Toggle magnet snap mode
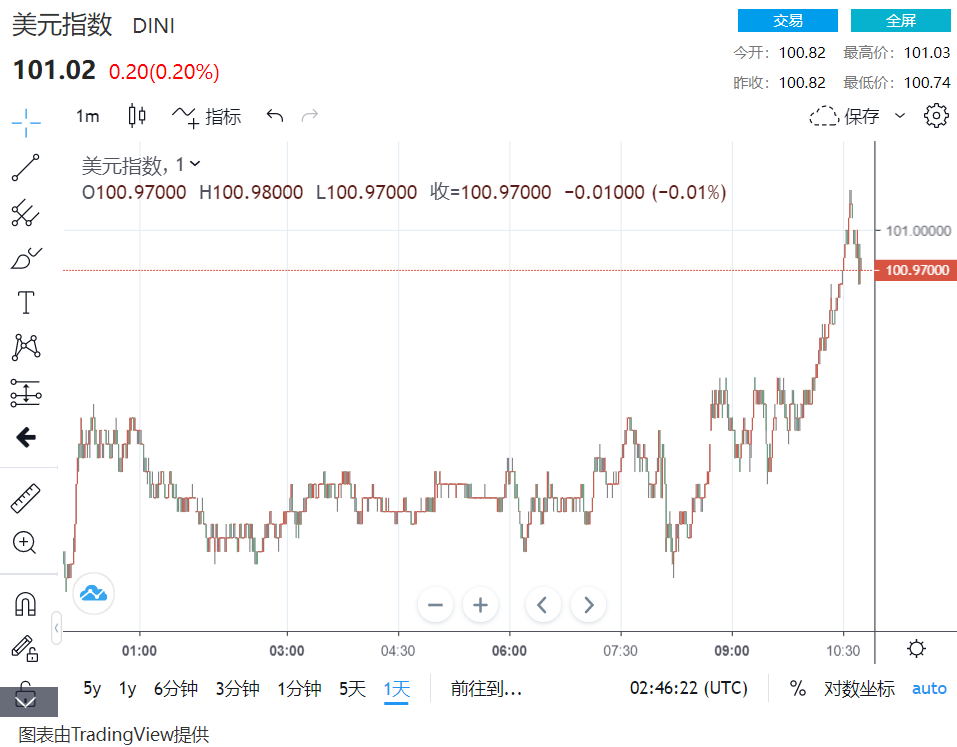The width and height of the screenshot is (957, 747). point(26,604)
